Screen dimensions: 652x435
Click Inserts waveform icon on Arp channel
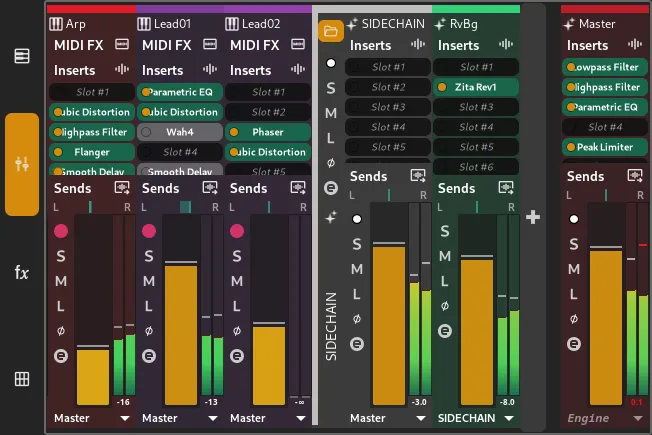[x=122, y=69]
